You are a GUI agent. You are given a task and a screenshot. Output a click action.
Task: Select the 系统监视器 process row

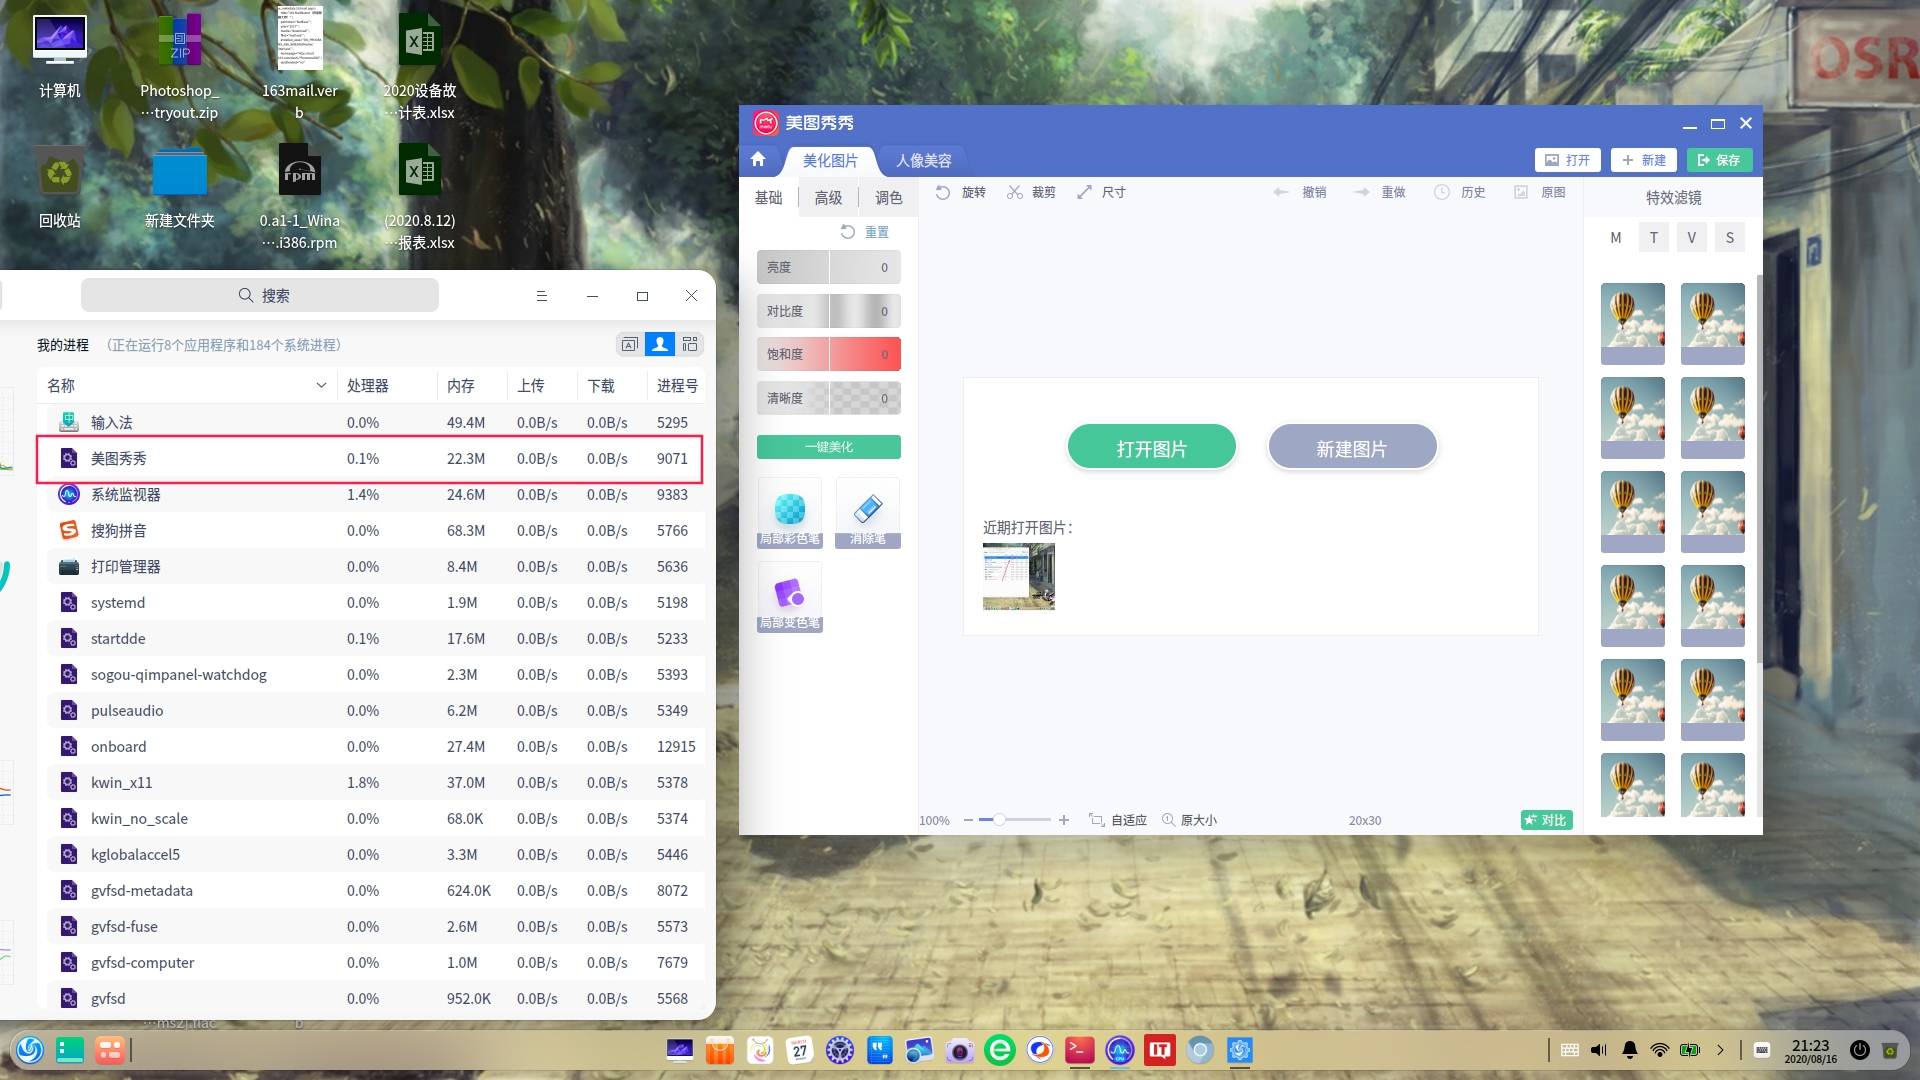click(x=376, y=495)
